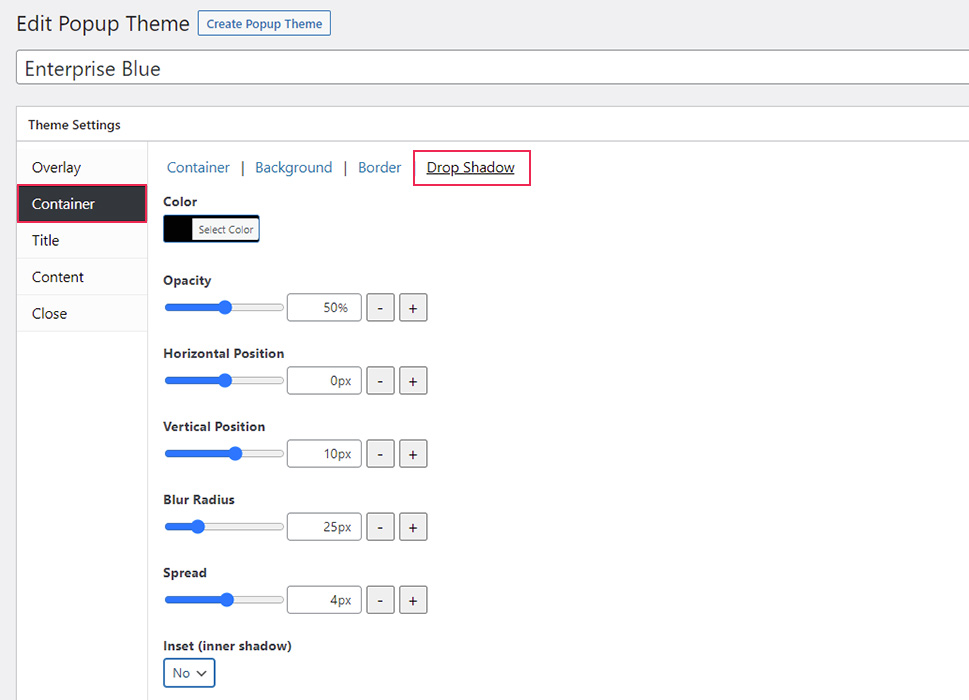Switch to the Container sub-tab
The height and width of the screenshot is (700, 969).
tap(197, 167)
